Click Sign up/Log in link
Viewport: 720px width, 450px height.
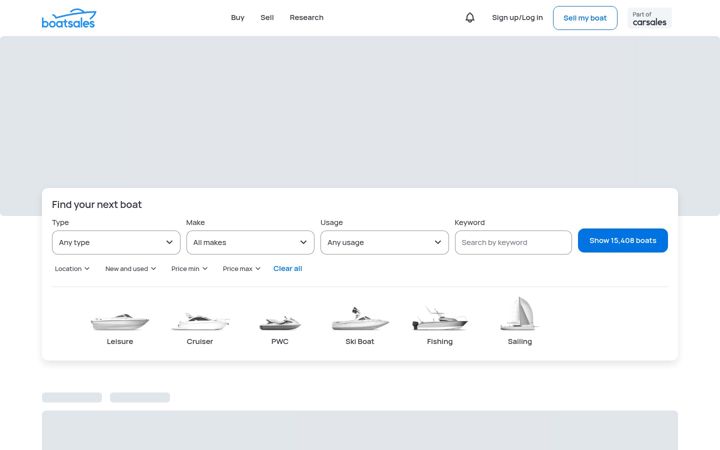[x=517, y=17]
